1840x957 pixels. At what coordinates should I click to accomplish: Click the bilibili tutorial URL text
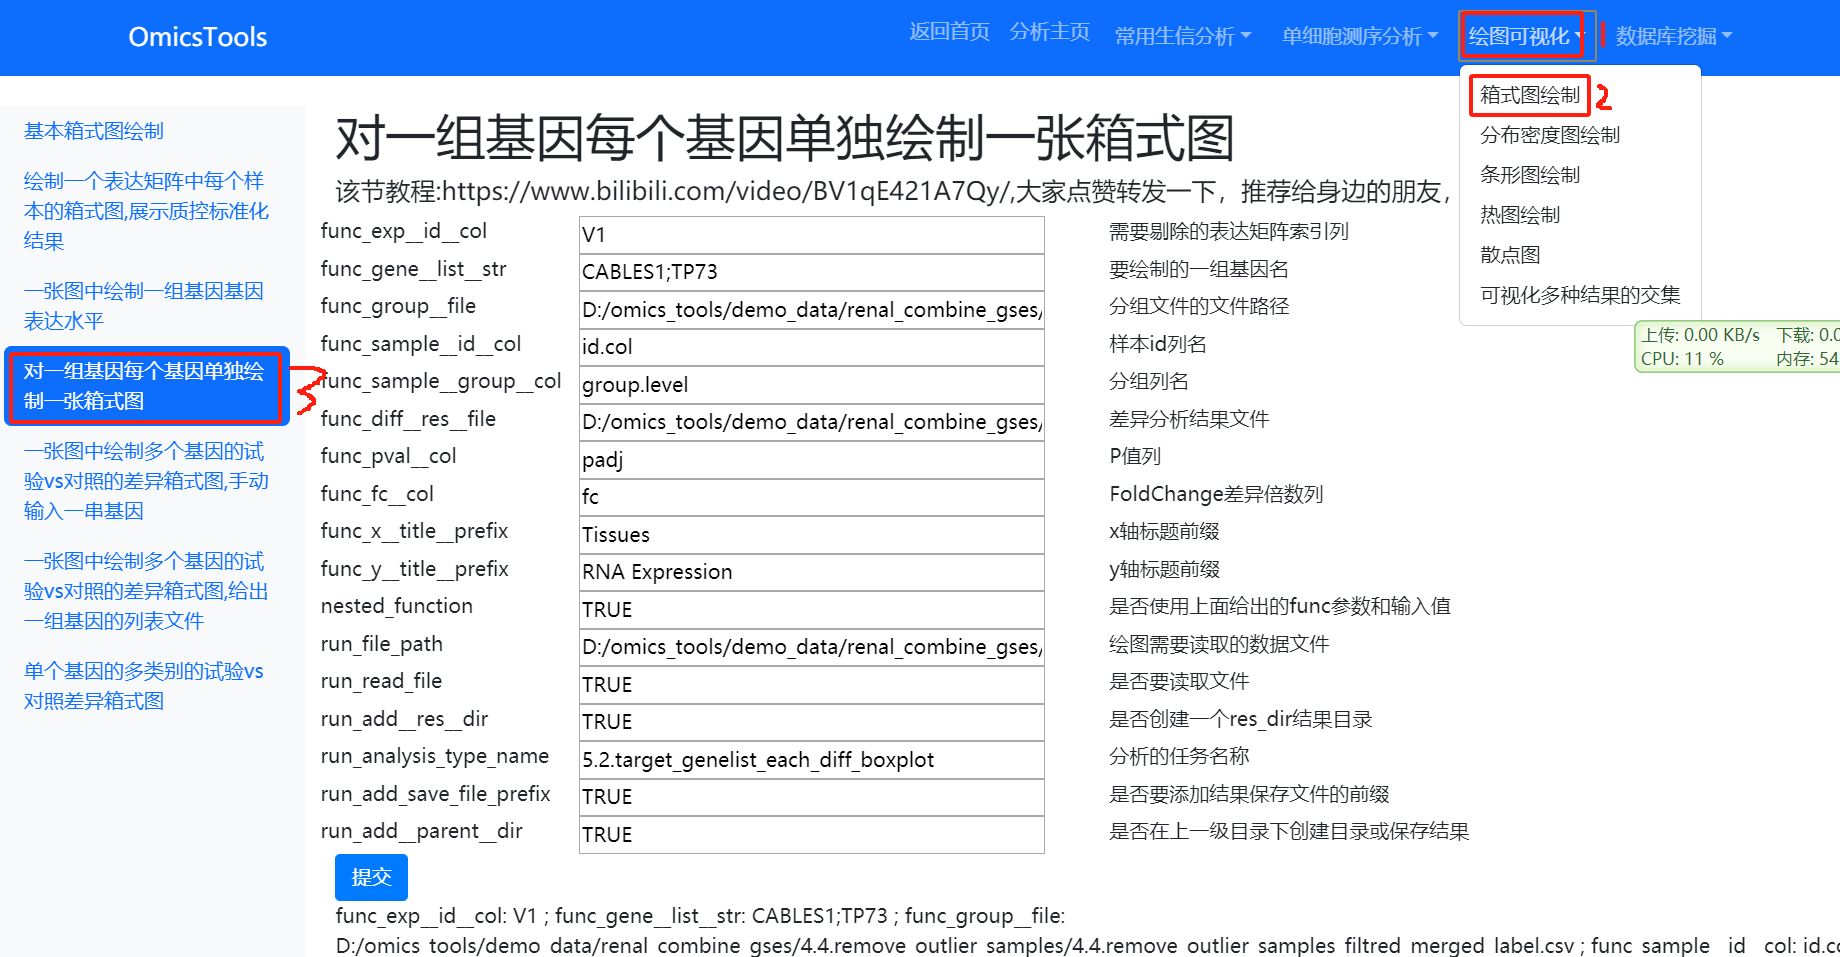727,192
